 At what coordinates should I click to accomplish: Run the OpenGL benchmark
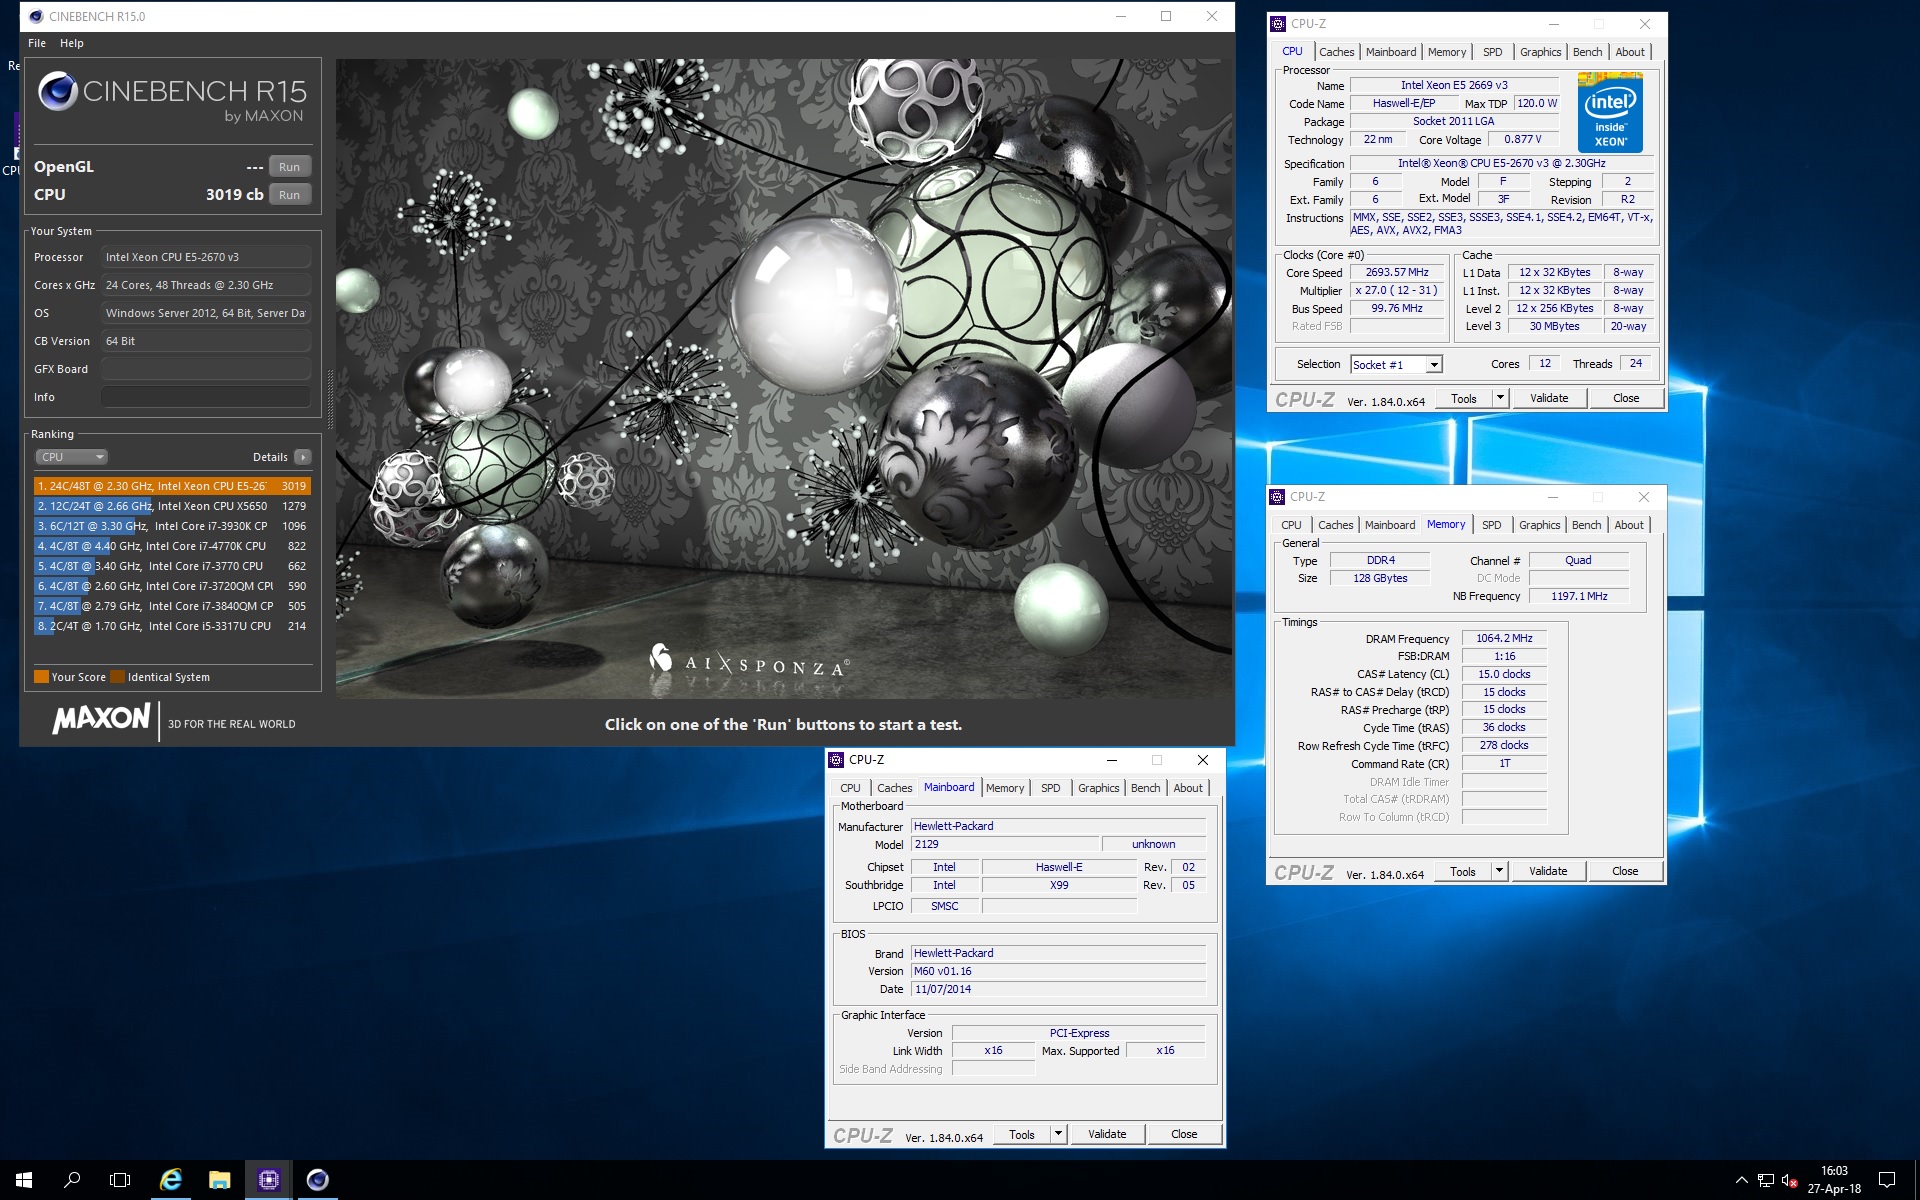click(290, 167)
